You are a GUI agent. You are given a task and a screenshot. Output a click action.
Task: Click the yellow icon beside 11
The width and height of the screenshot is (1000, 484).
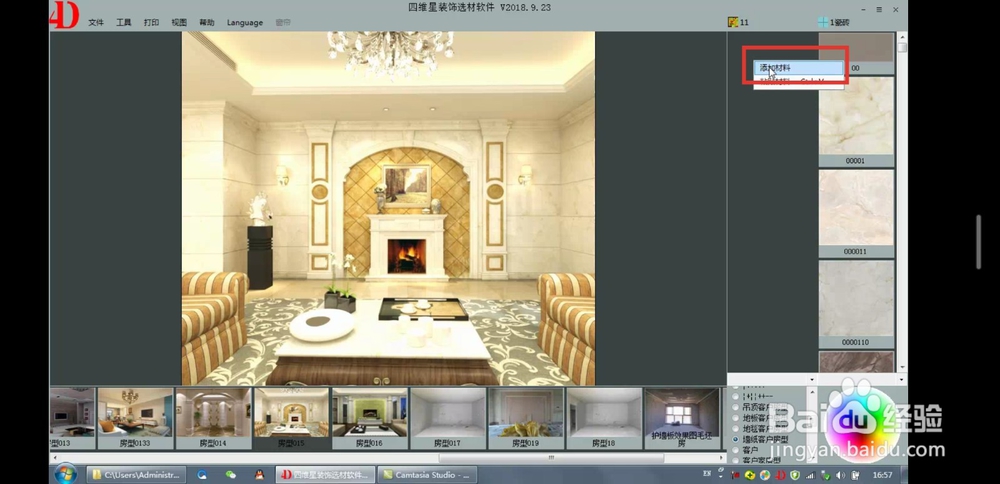(x=733, y=22)
